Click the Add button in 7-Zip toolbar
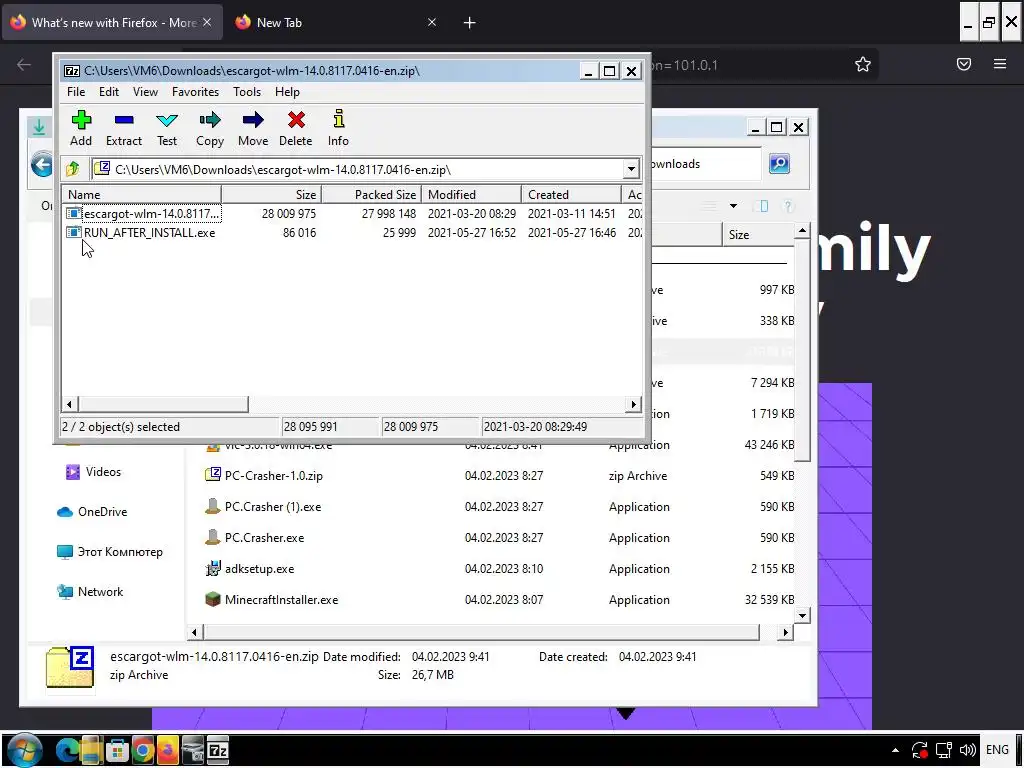Screen dimensions: 1024x768 point(81,129)
